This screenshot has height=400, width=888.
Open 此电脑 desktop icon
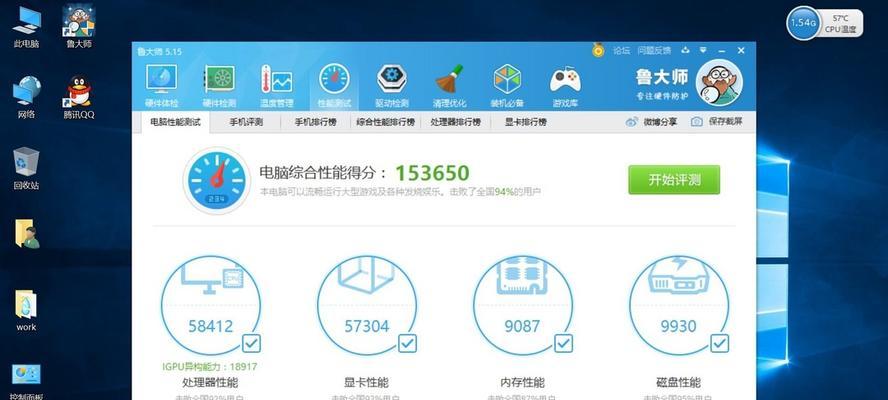tap(27, 27)
